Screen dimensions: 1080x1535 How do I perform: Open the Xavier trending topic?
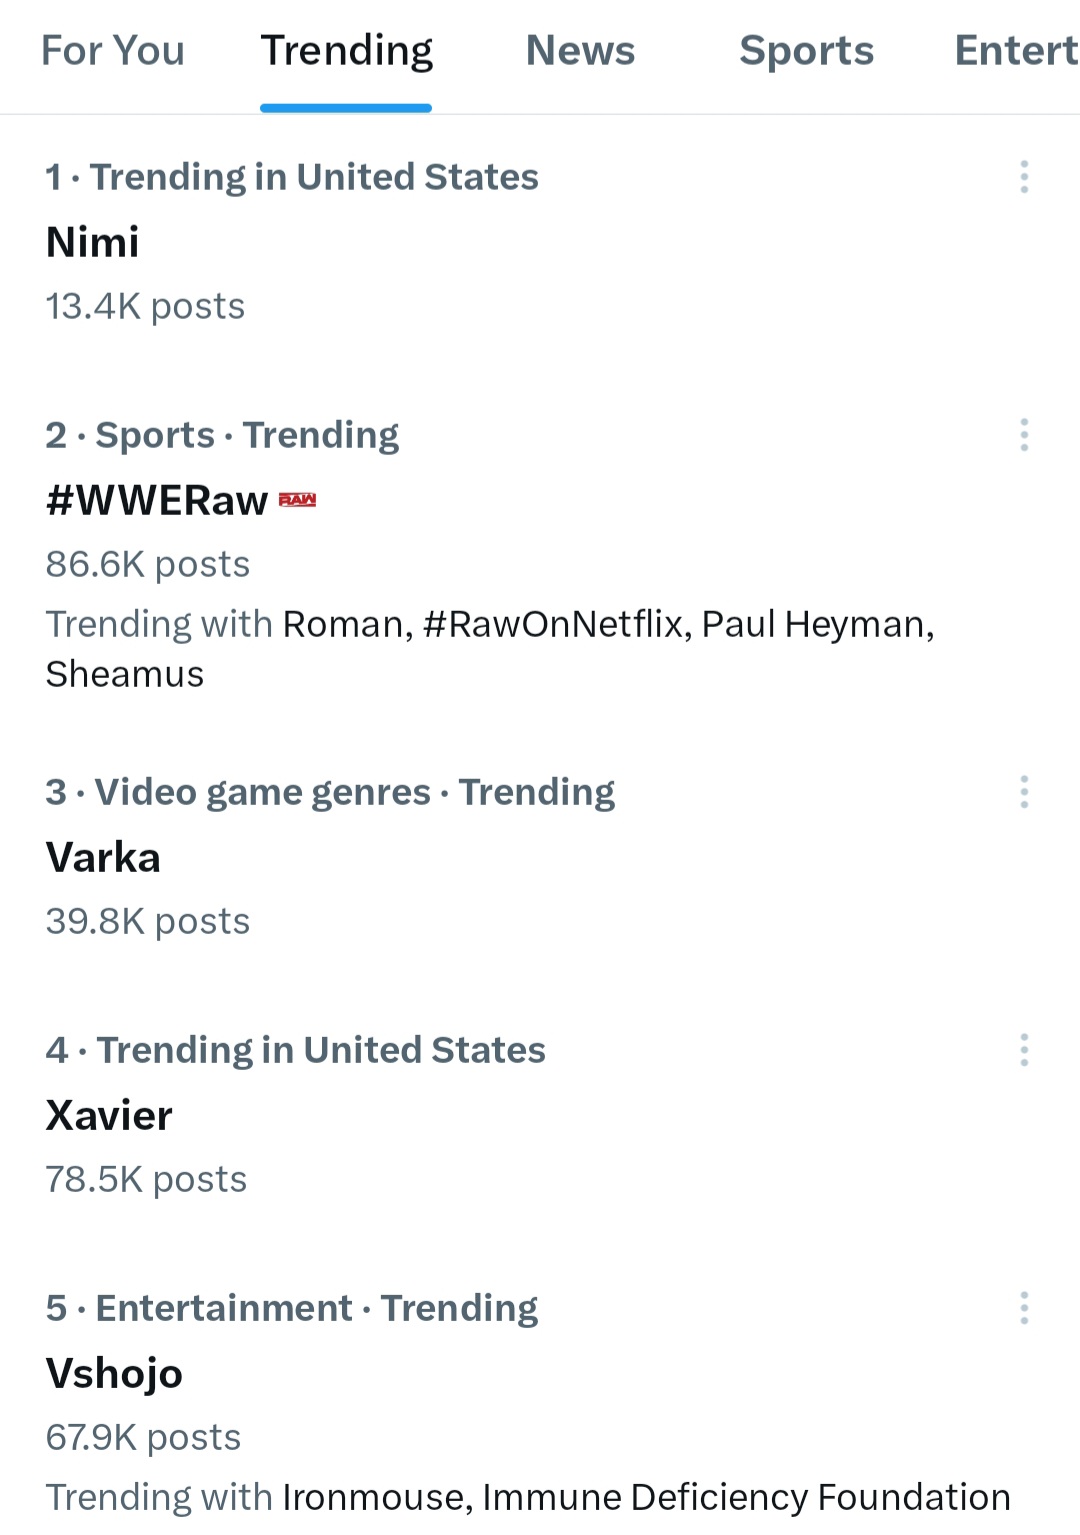(109, 1116)
